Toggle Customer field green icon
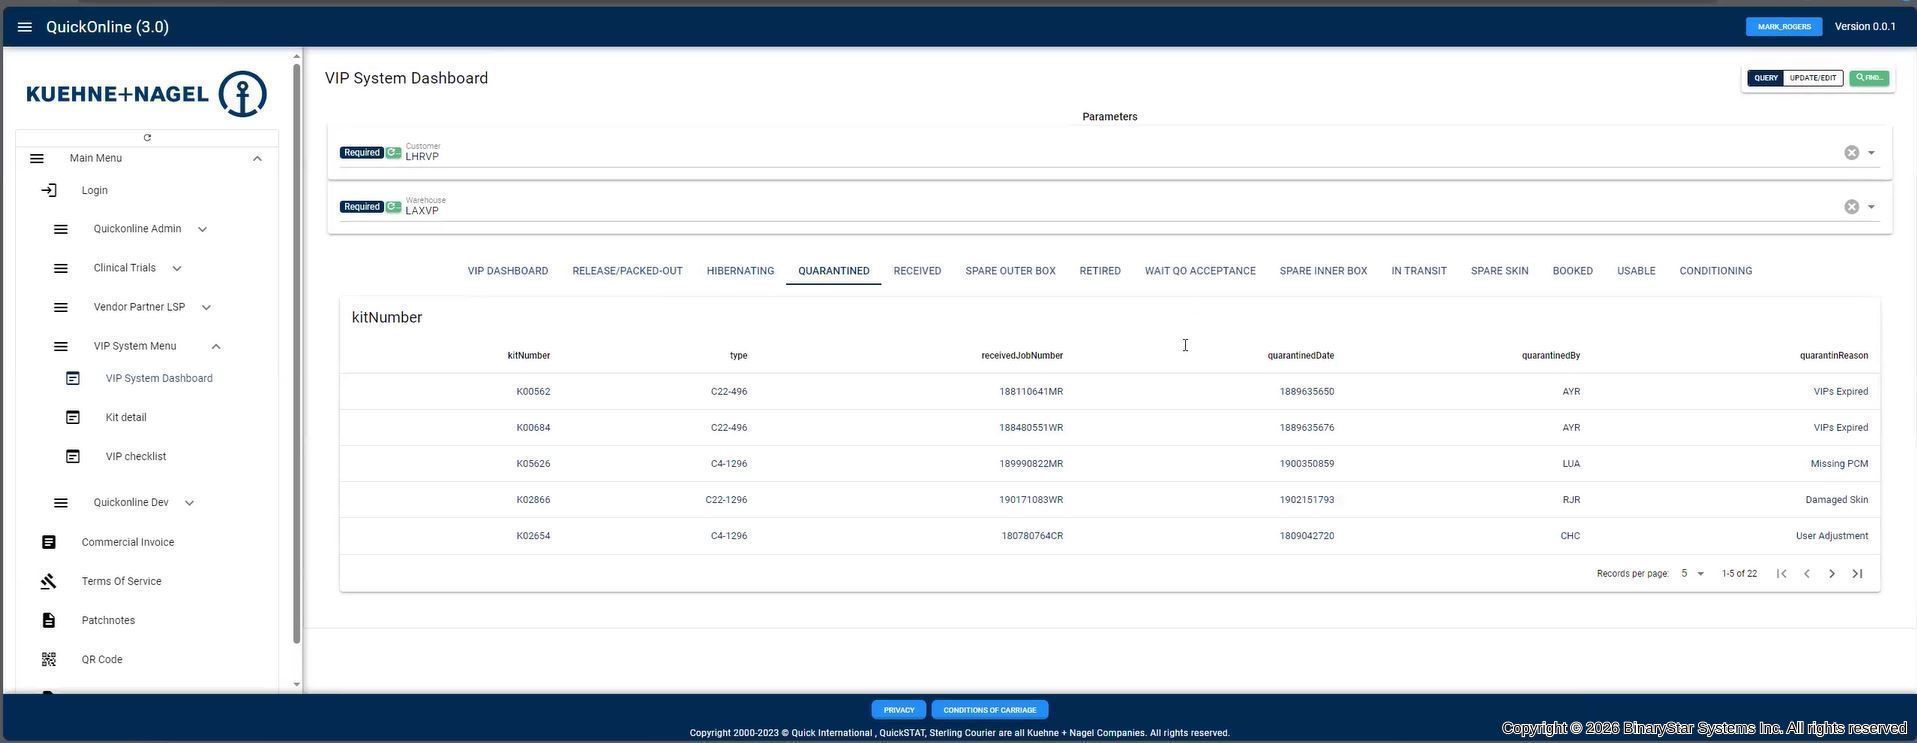This screenshot has width=1917, height=743. 394,153
